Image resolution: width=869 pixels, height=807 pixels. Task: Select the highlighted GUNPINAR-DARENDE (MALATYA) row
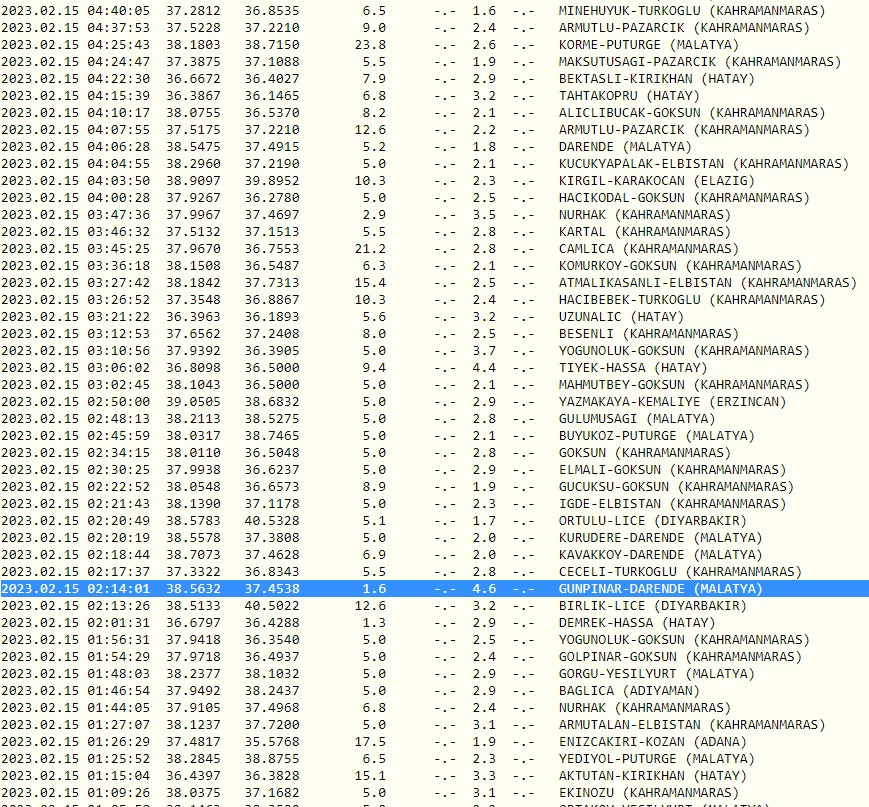coord(434,589)
